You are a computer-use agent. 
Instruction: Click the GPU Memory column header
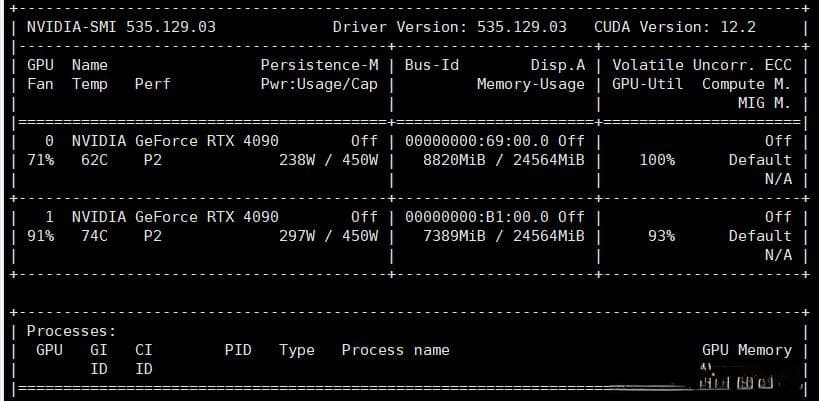pyautogui.click(x=747, y=350)
